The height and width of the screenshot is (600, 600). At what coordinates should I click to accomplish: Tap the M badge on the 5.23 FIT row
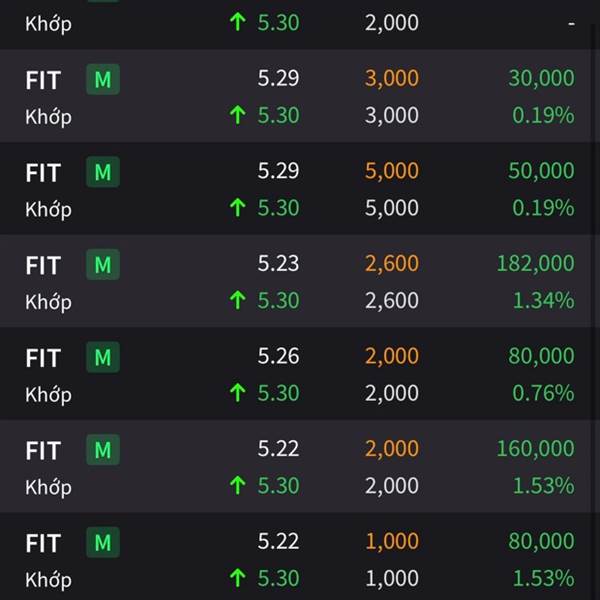pyautogui.click(x=103, y=265)
